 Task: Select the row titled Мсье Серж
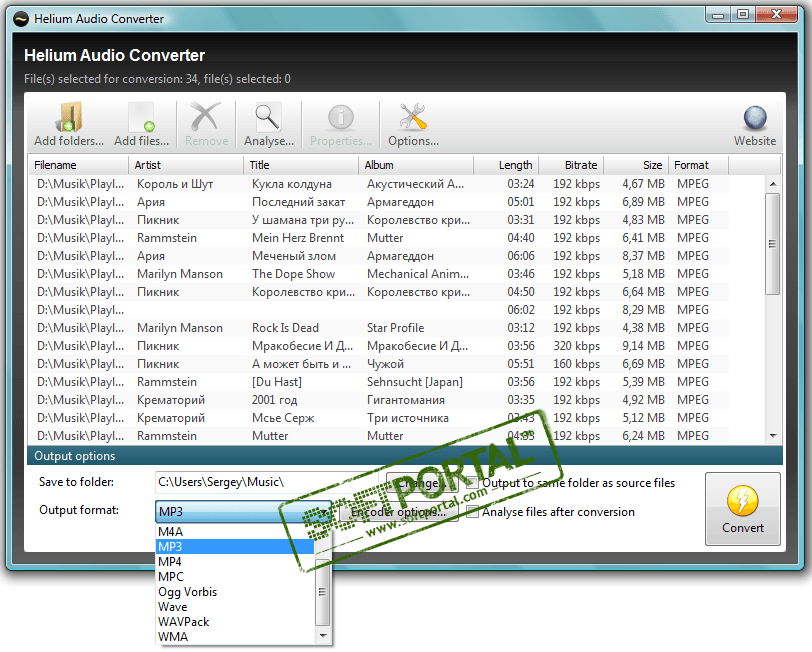(378, 418)
